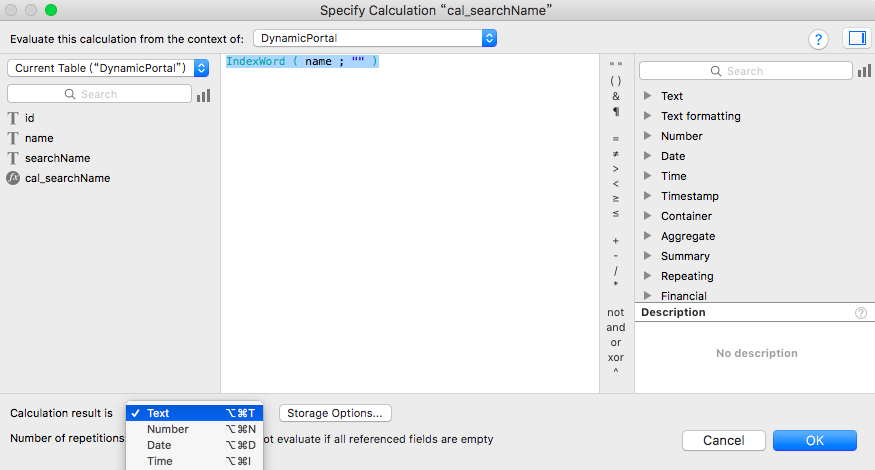Toggle the functions pane sidebar icon
The image size is (875, 470).
(857, 39)
